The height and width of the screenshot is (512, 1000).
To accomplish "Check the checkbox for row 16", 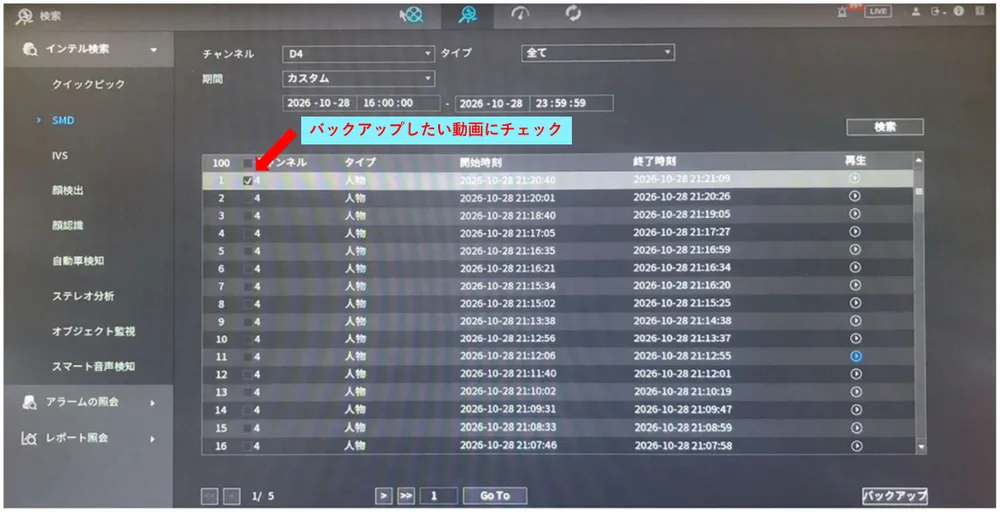I will pos(247,446).
